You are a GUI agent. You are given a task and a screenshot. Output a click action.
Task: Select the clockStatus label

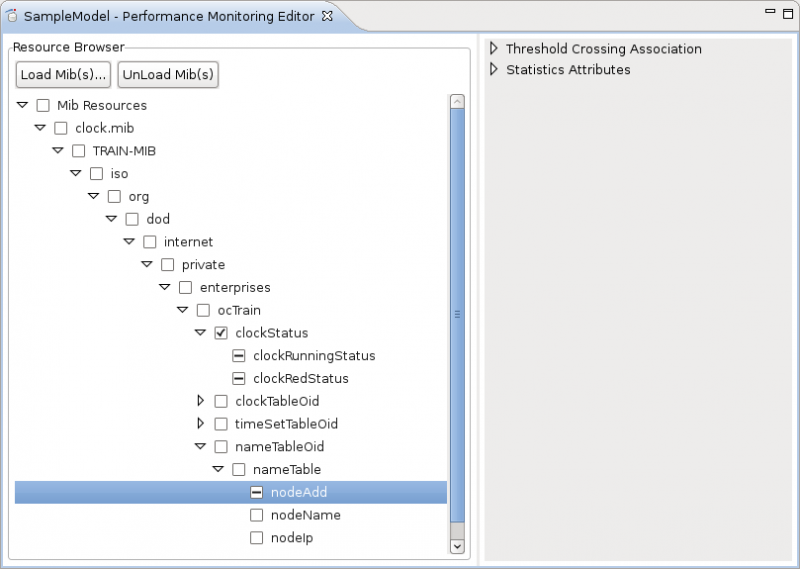272,333
